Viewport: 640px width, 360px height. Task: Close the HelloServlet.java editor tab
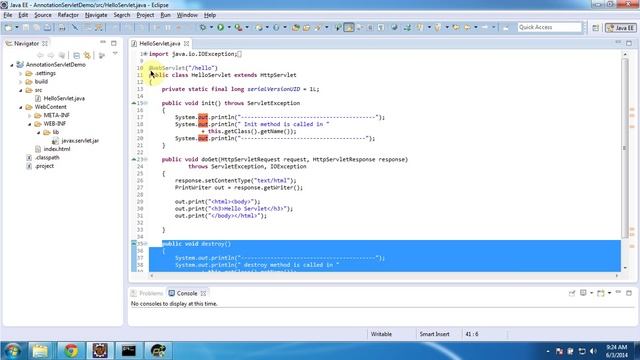[187, 43]
